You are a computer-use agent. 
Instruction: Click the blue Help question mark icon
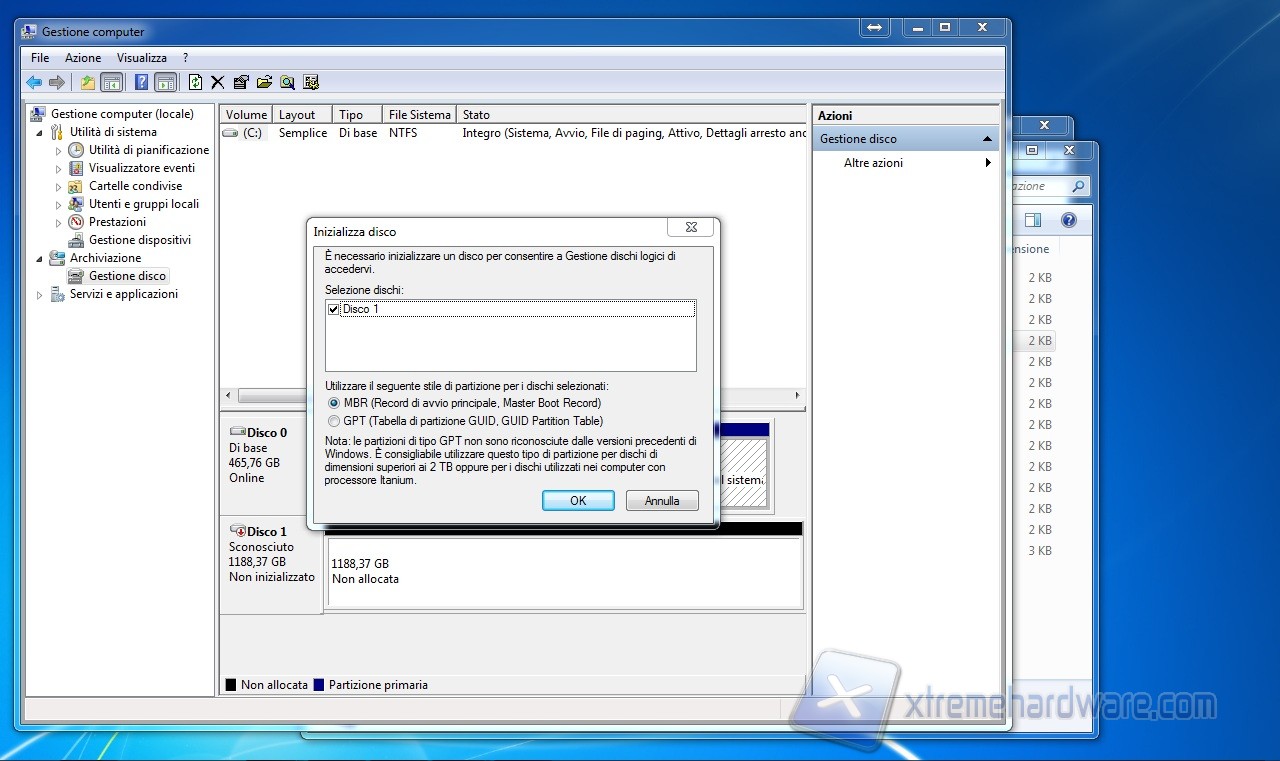141,83
